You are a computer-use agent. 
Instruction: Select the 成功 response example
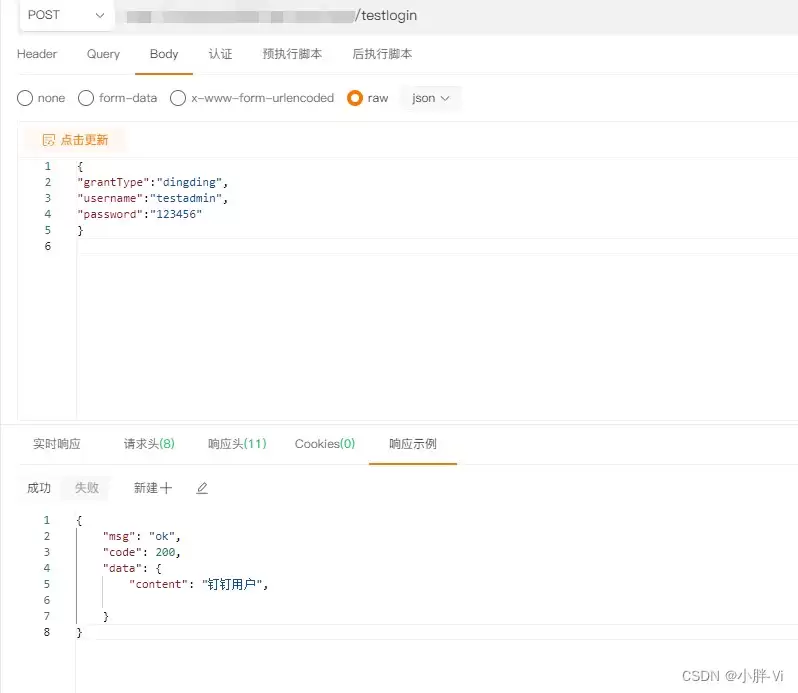pyautogui.click(x=39, y=488)
